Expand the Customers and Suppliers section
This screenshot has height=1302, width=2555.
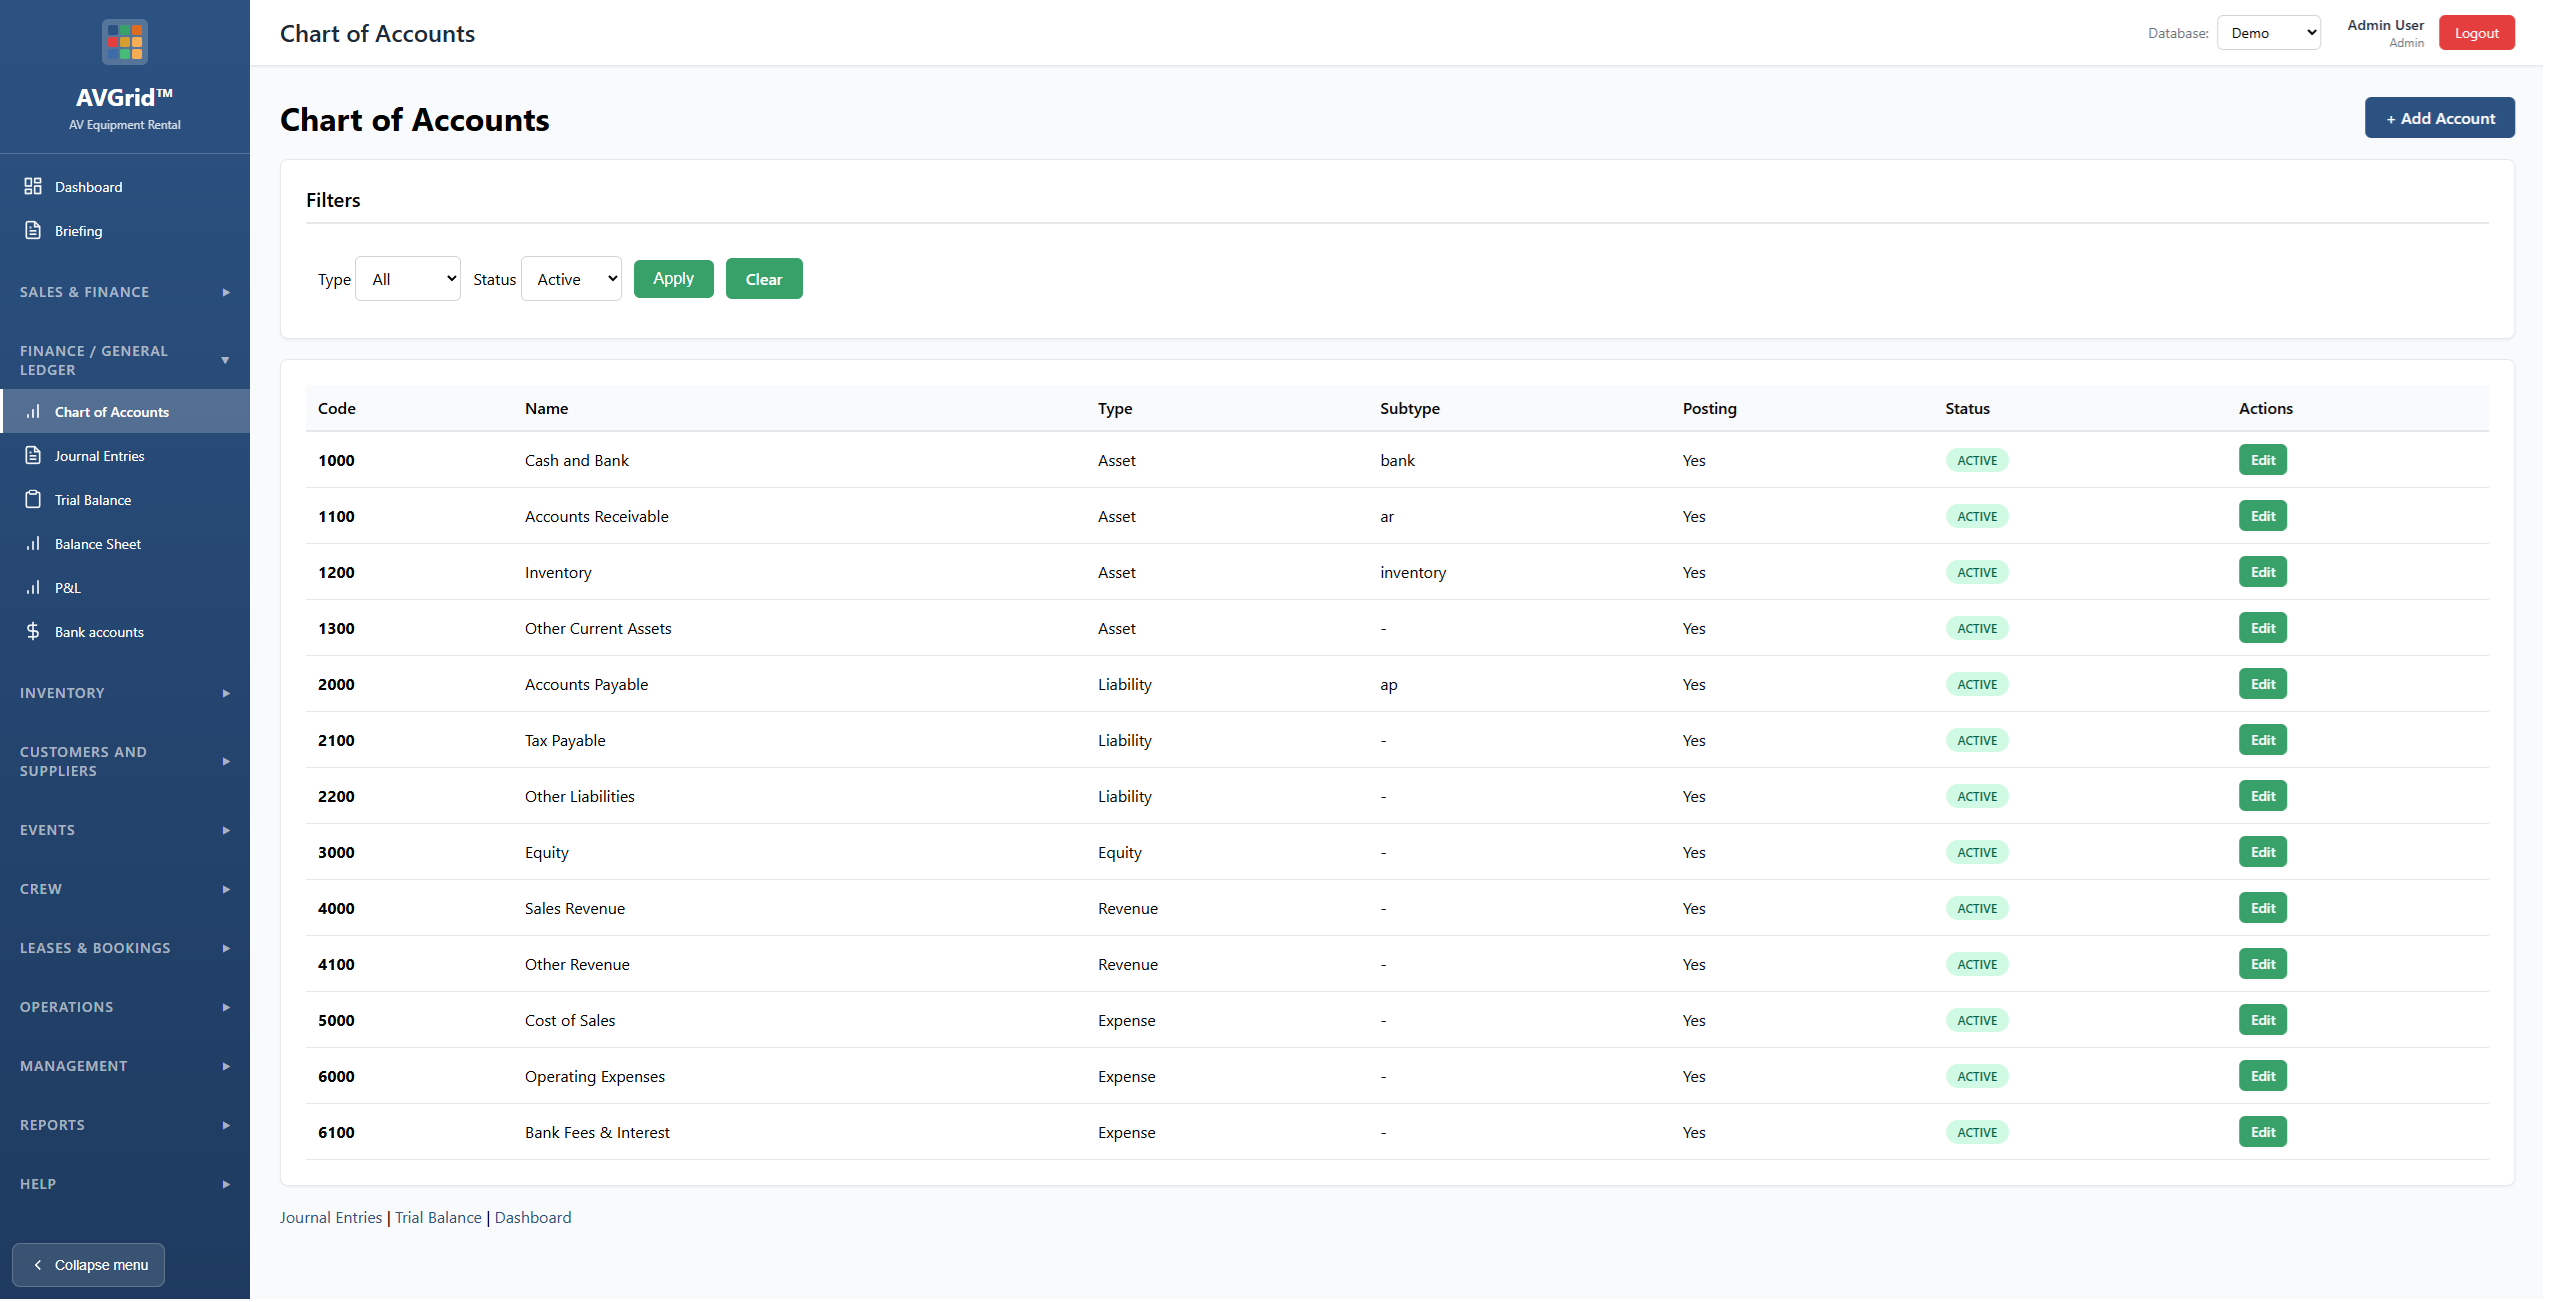[124, 761]
